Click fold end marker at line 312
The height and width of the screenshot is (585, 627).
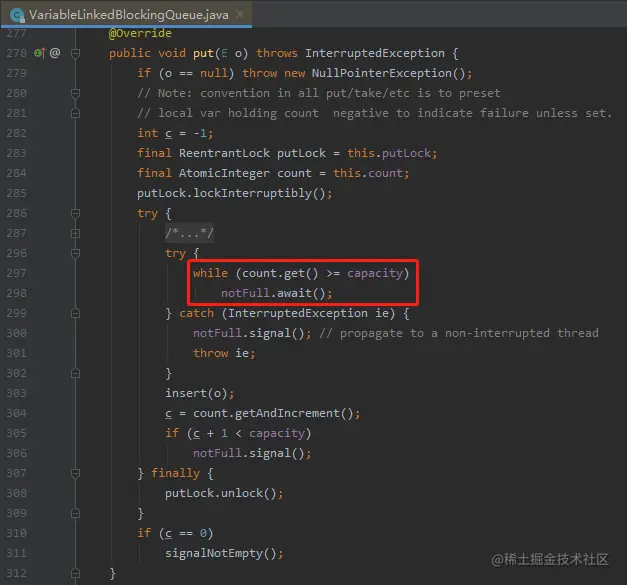point(75,573)
